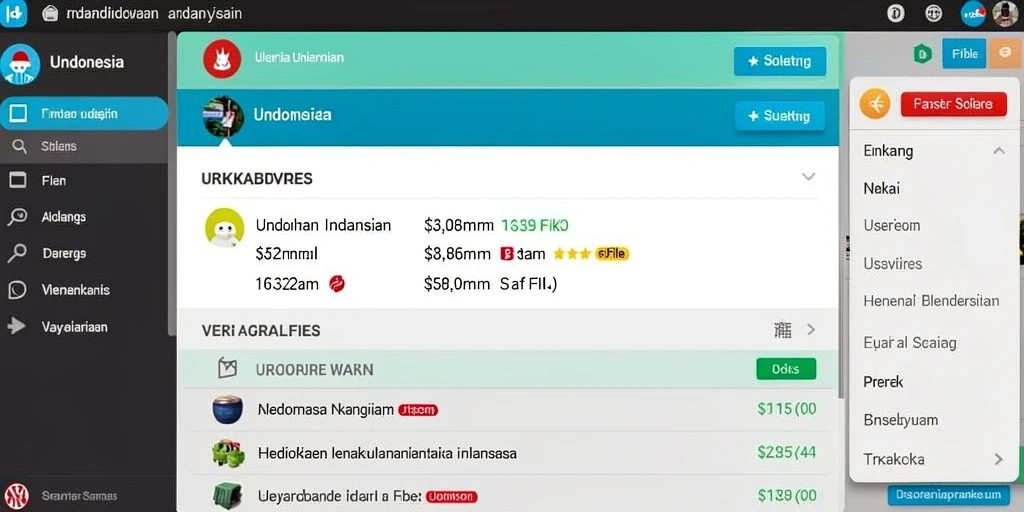Image resolution: width=1024 pixels, height=512 pixels.
Task: Click the red logo beside Sramtar Sarnas
Action: [16, 496]
